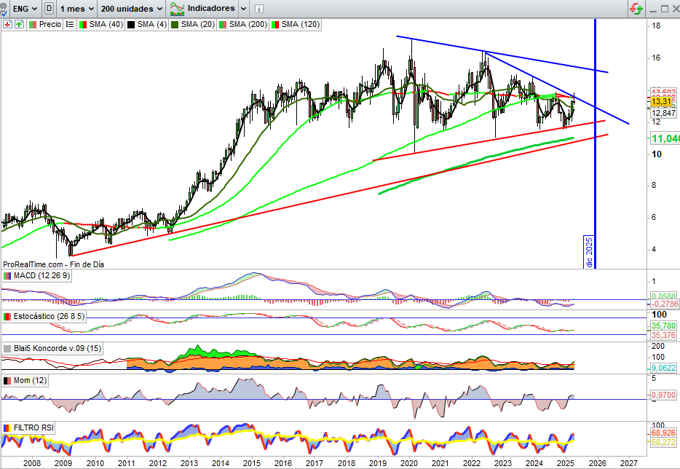
Task: Open the Precio settings label
Action: pyautogui.click(x=49, y=25)
